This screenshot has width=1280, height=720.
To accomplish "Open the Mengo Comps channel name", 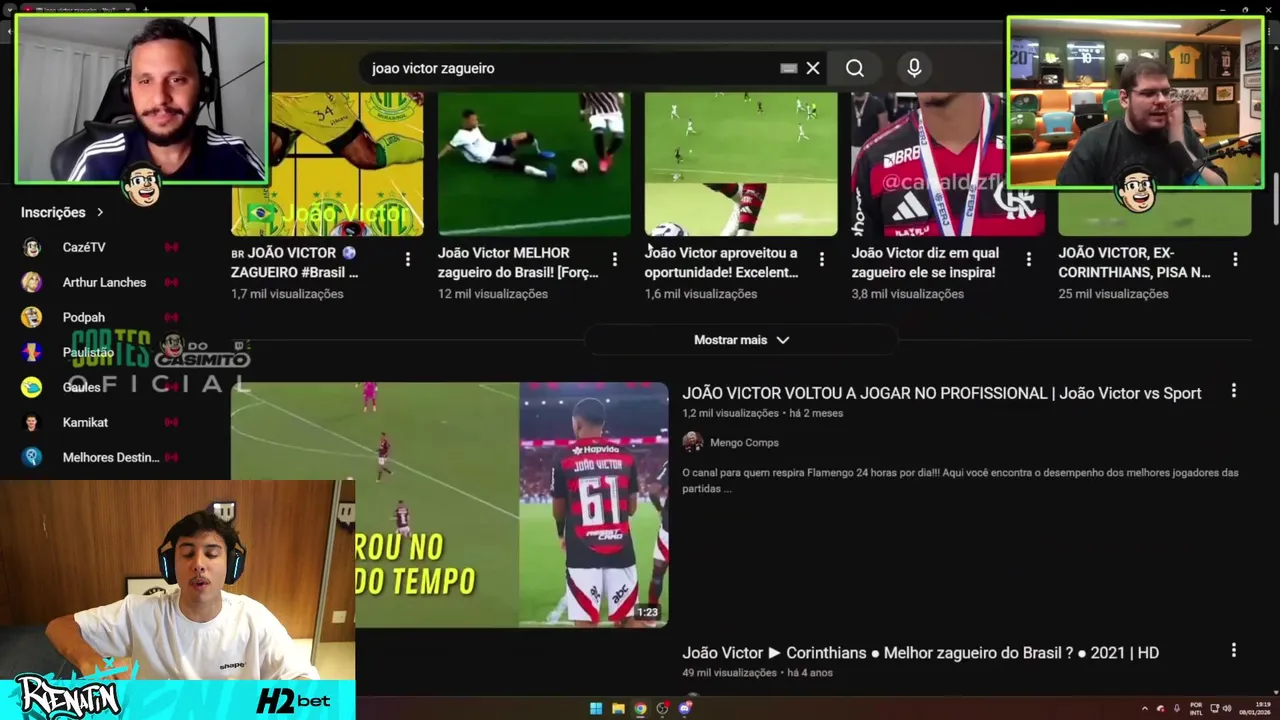I will tap(744, 442).
